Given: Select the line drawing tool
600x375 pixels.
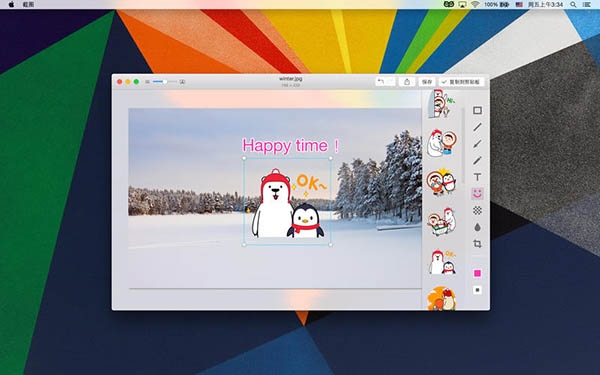Looking at the screenshot, I should (477, 127).
